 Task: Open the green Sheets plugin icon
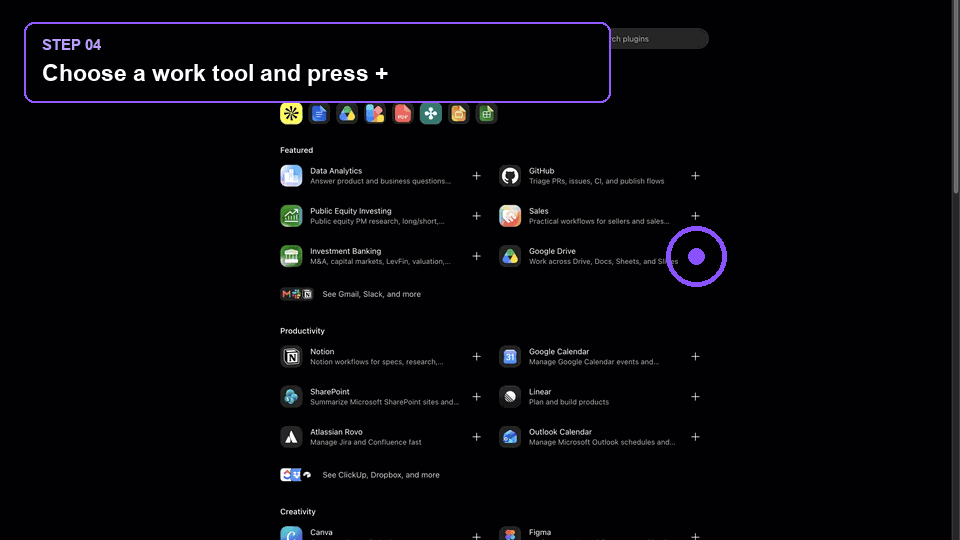pos(487,113)
